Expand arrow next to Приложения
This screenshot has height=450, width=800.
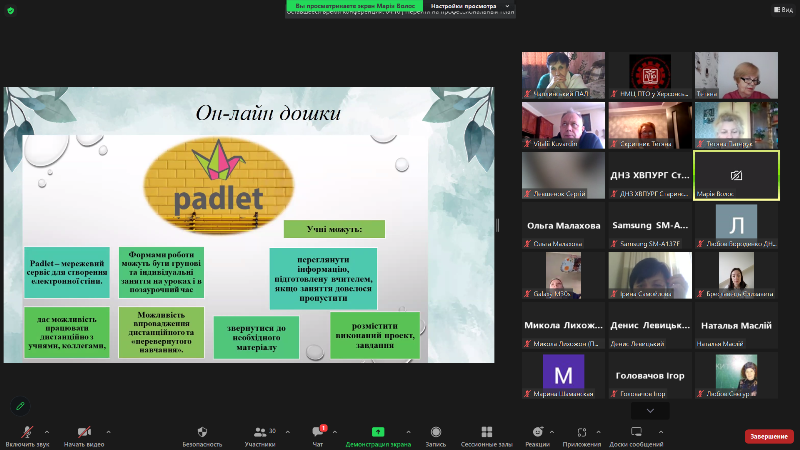(x=598, y=432)
